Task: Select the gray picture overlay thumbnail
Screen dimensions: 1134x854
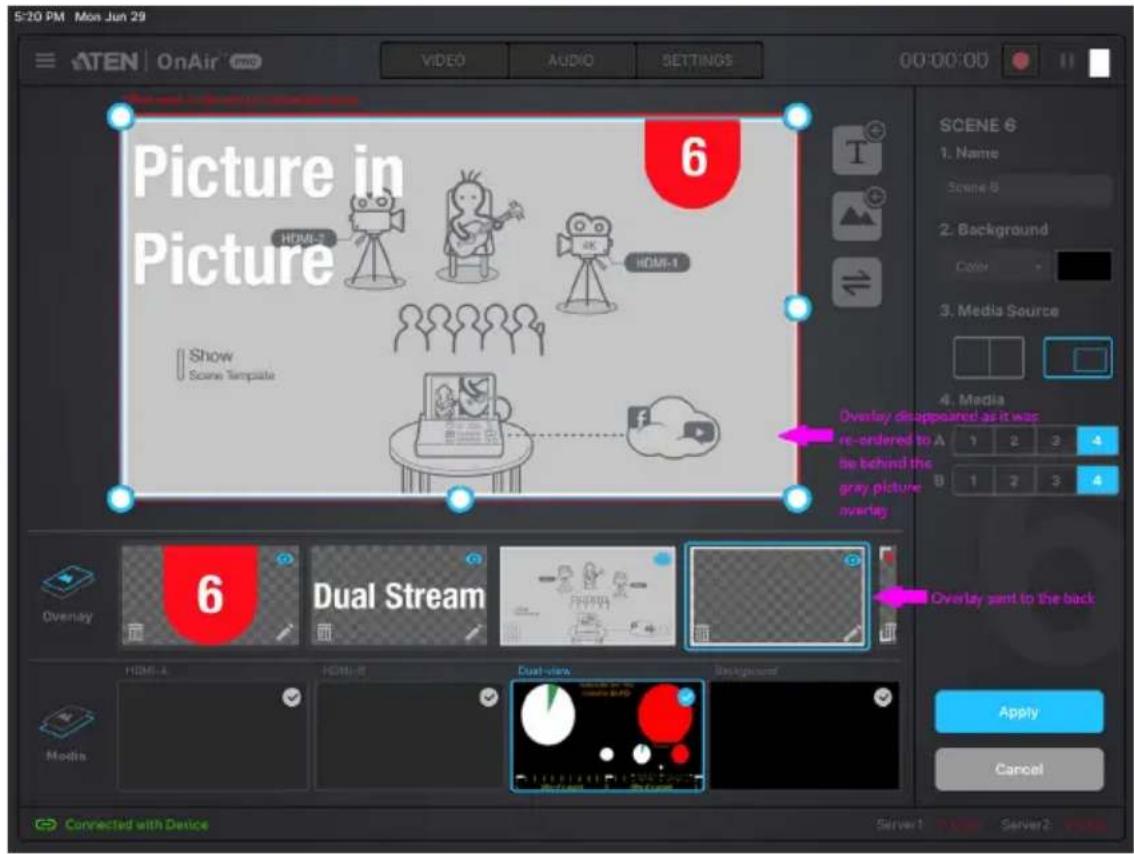Action: (x=587, y=596)
